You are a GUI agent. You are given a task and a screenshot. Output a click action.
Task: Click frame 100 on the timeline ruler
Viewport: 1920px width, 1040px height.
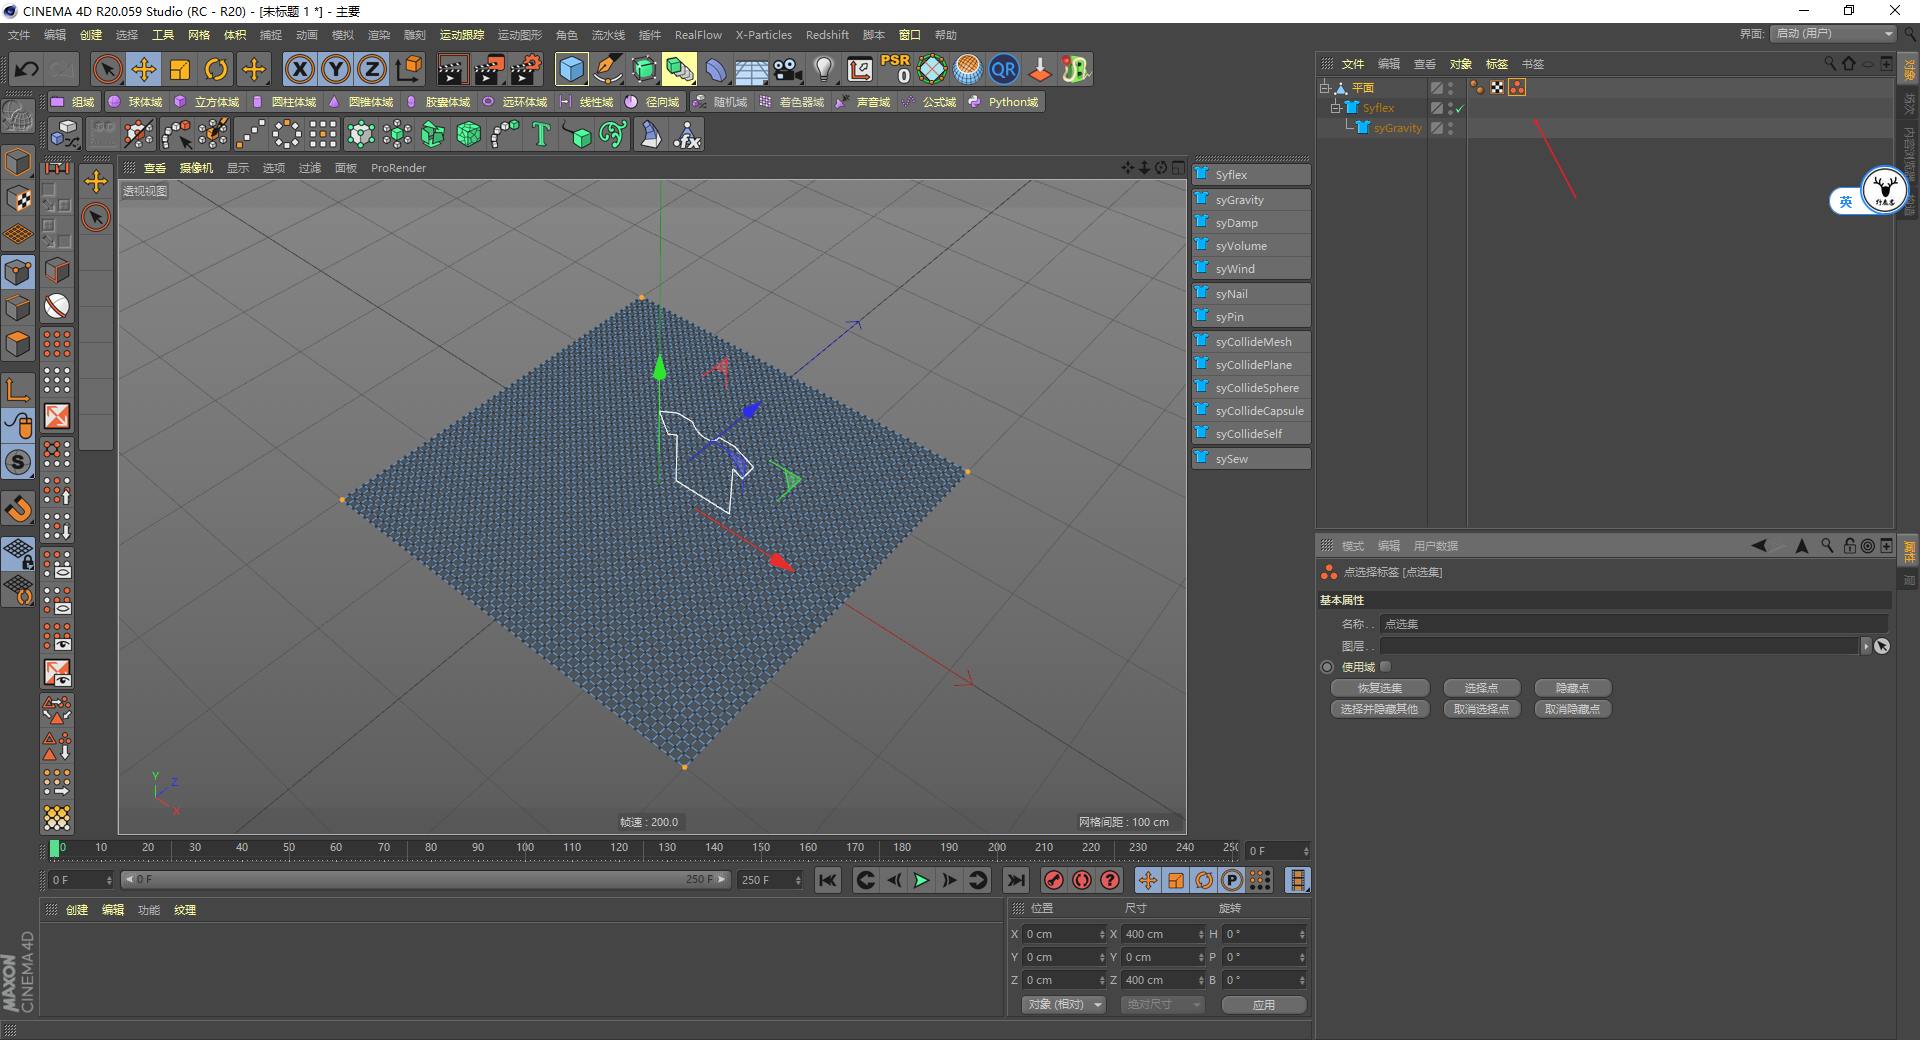coord(525,849)
